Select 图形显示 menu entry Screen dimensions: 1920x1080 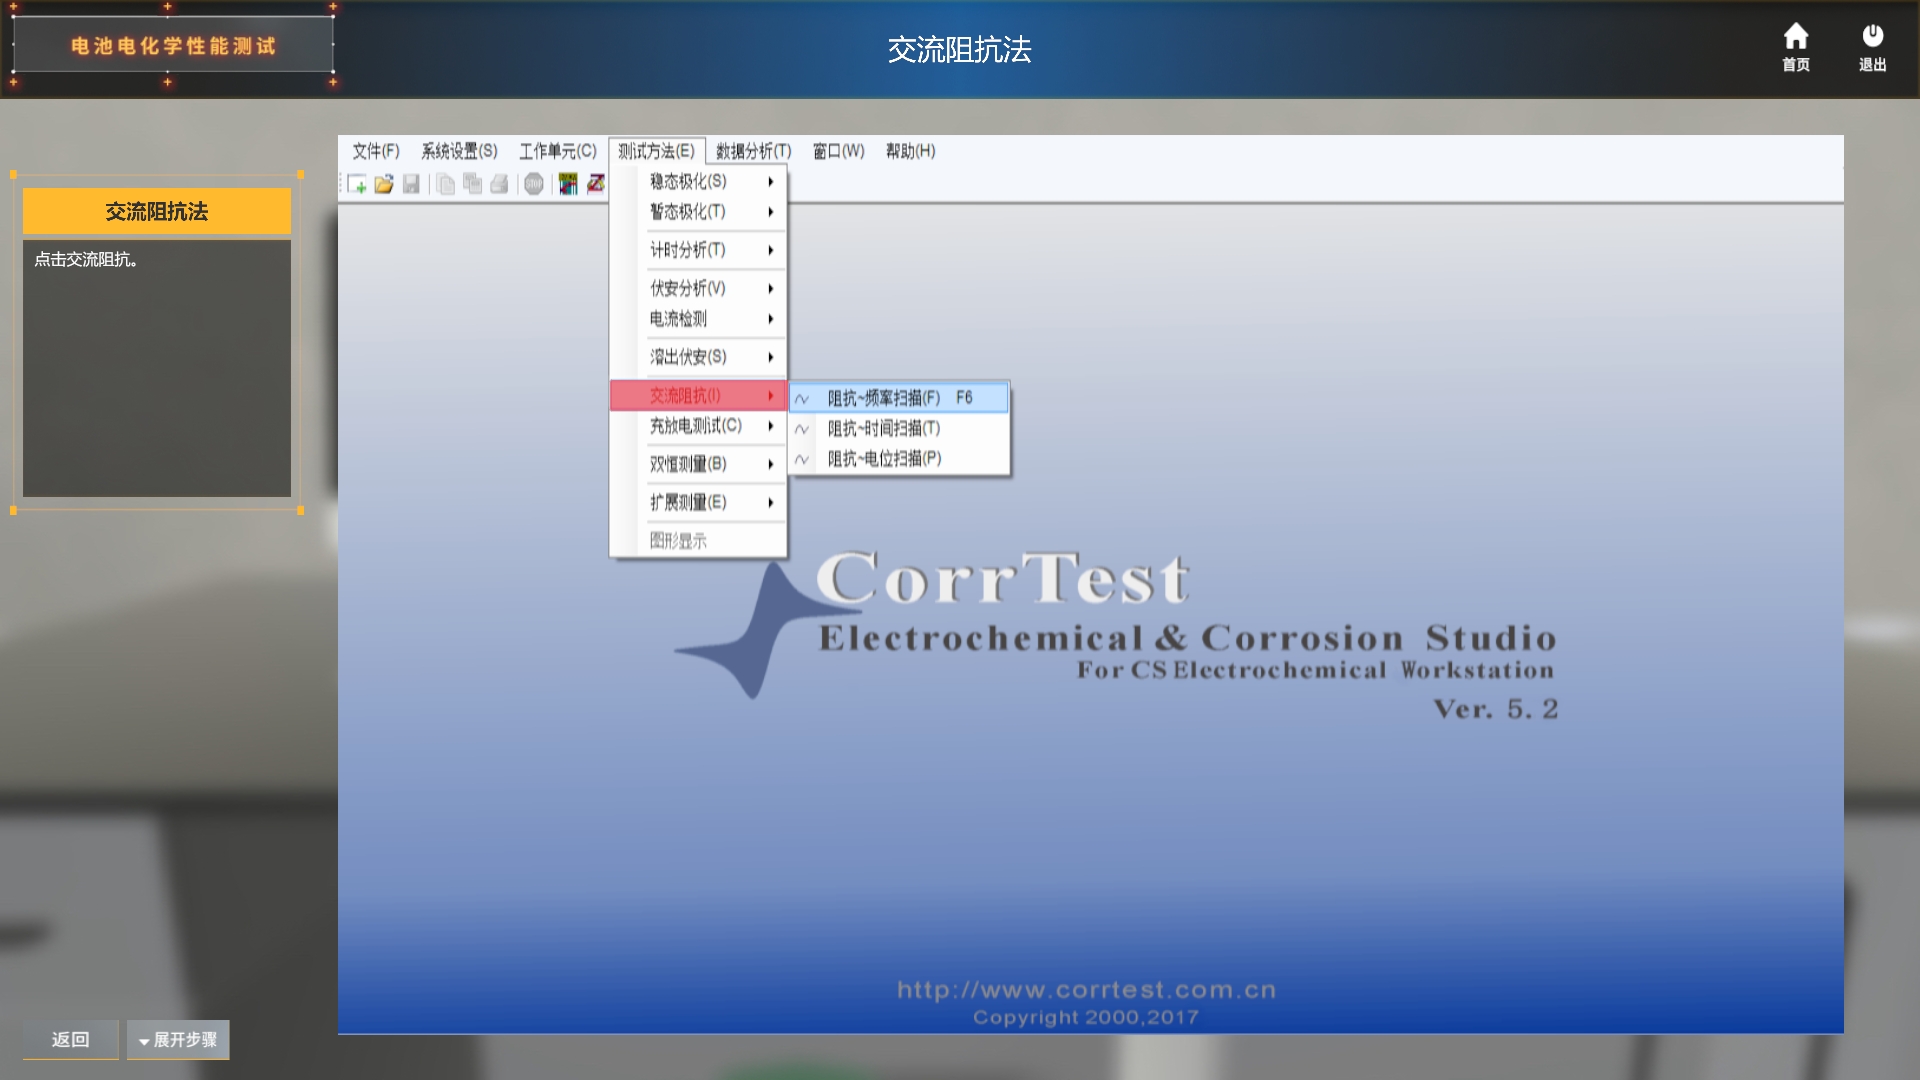pyautogui.click(x=698, y=541)
